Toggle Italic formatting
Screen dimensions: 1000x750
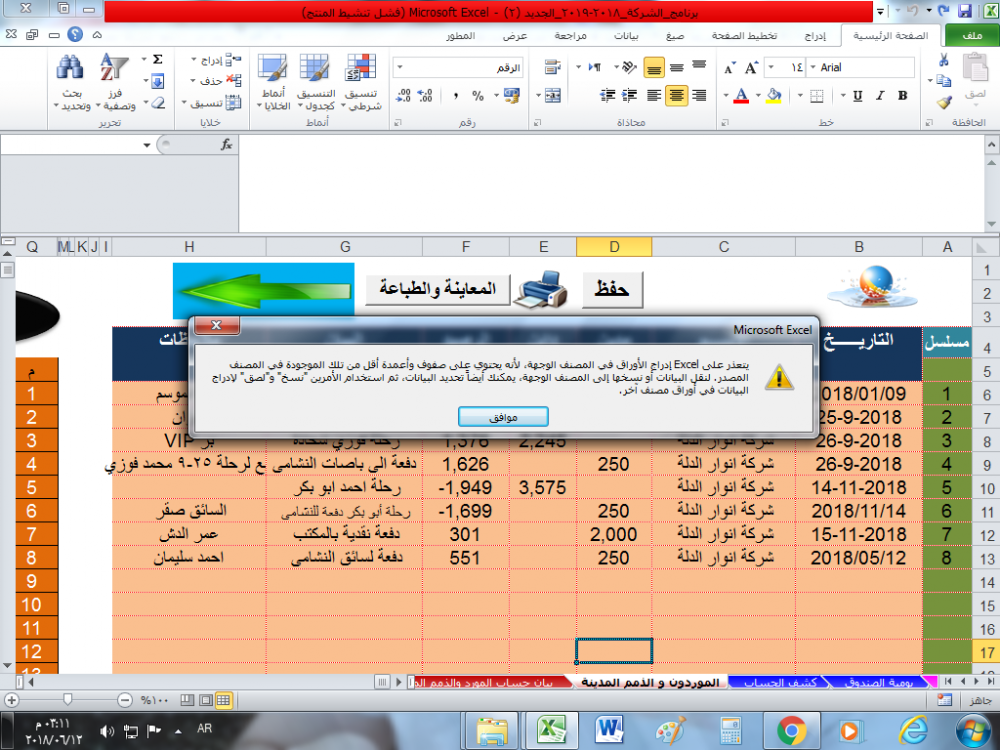point(880,96)
